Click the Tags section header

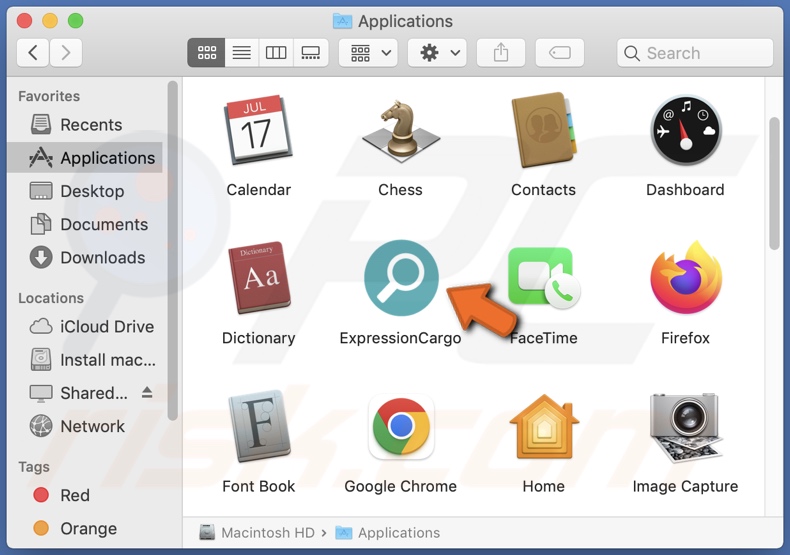[x=34, y=467]
